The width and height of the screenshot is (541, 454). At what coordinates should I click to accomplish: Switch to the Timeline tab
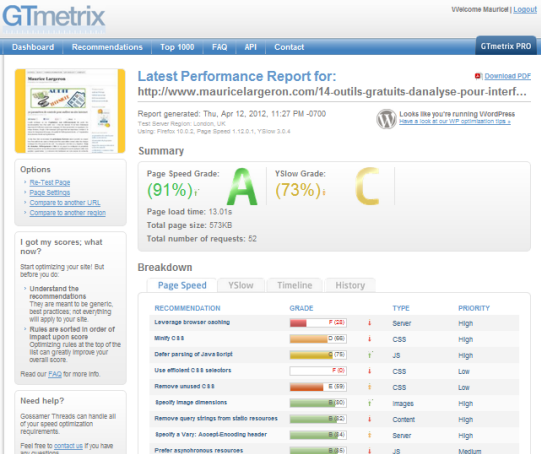(x=295, y=285)
